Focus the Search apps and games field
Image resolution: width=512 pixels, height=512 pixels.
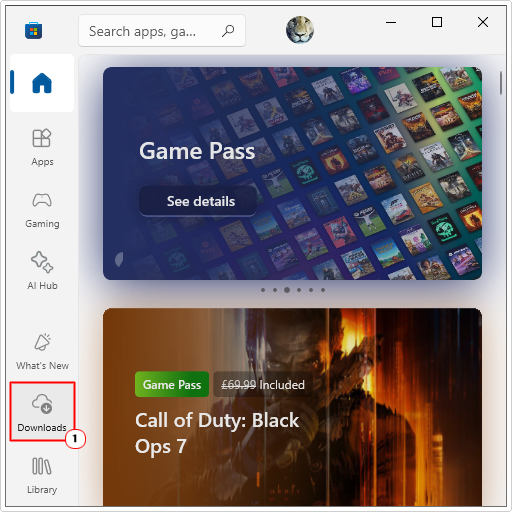(x=162, y=31)
